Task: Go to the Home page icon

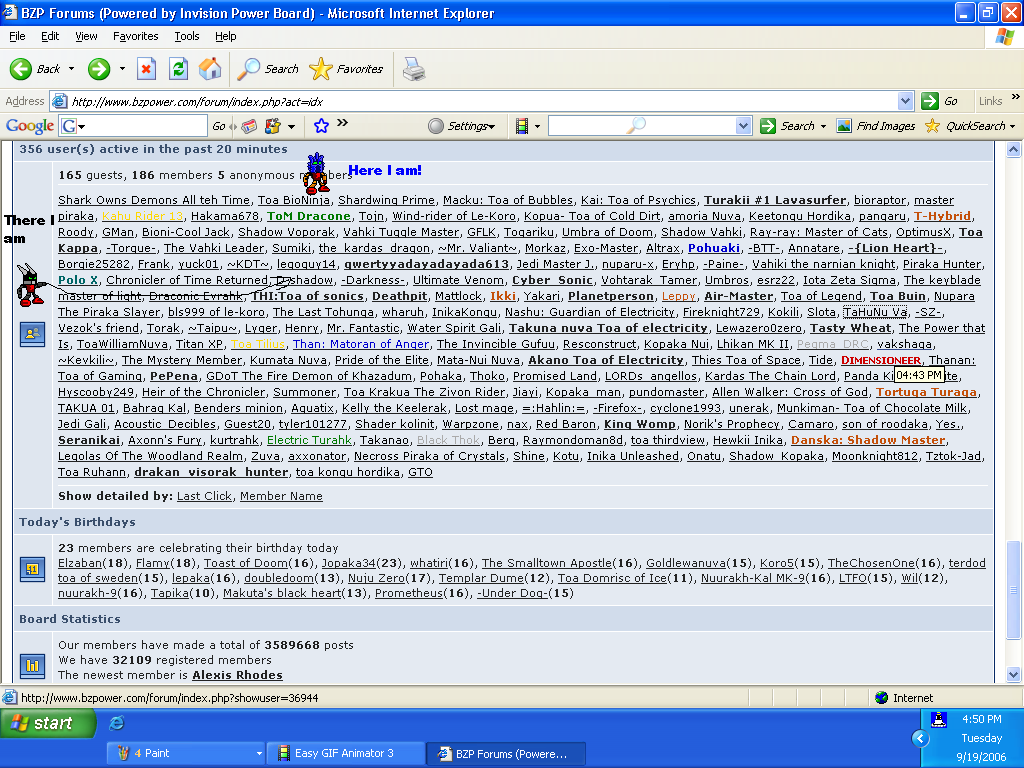Action: [210, 69]
